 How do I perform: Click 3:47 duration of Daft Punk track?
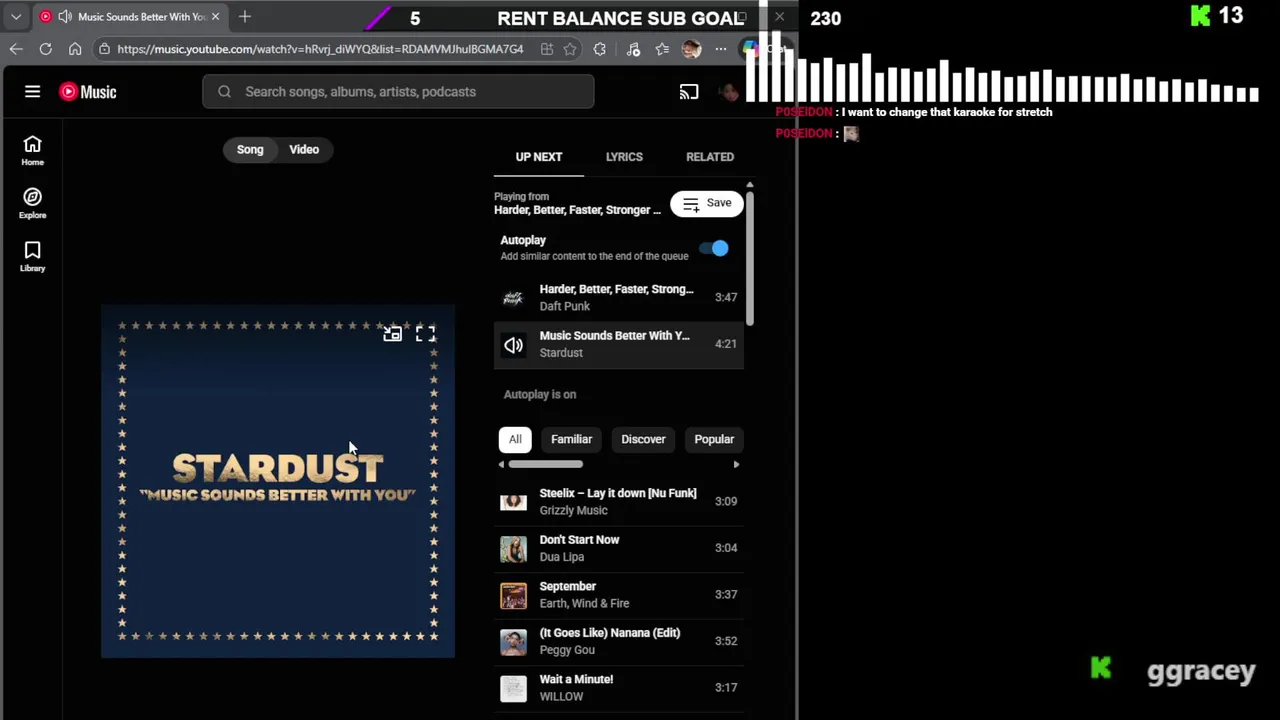click(726, 297)
